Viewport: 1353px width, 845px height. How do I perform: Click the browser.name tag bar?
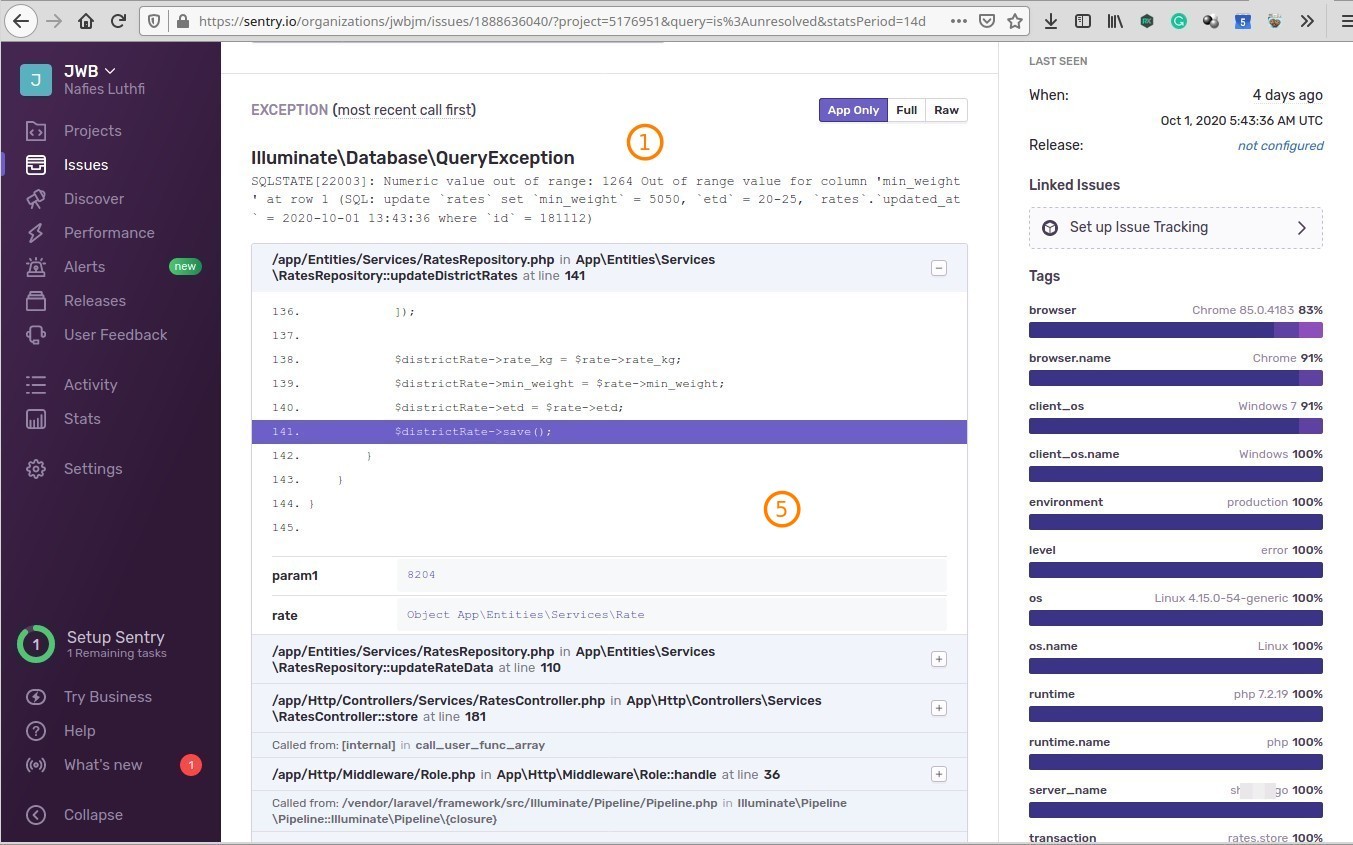(x=1175, y=378)
